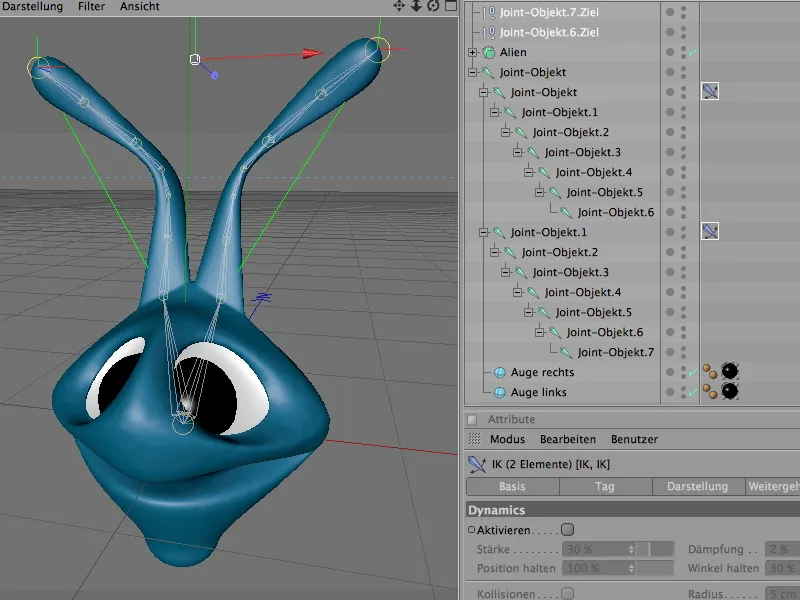Collapse Joint-Objekt.1 directly below IK-tagged Joint-Objekt

[495, 112]
